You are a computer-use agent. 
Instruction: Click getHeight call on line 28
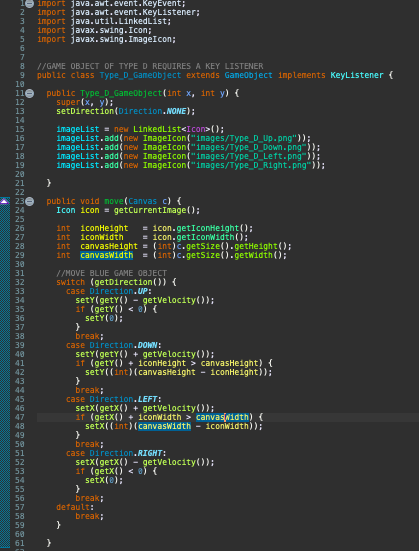[256, 246]
